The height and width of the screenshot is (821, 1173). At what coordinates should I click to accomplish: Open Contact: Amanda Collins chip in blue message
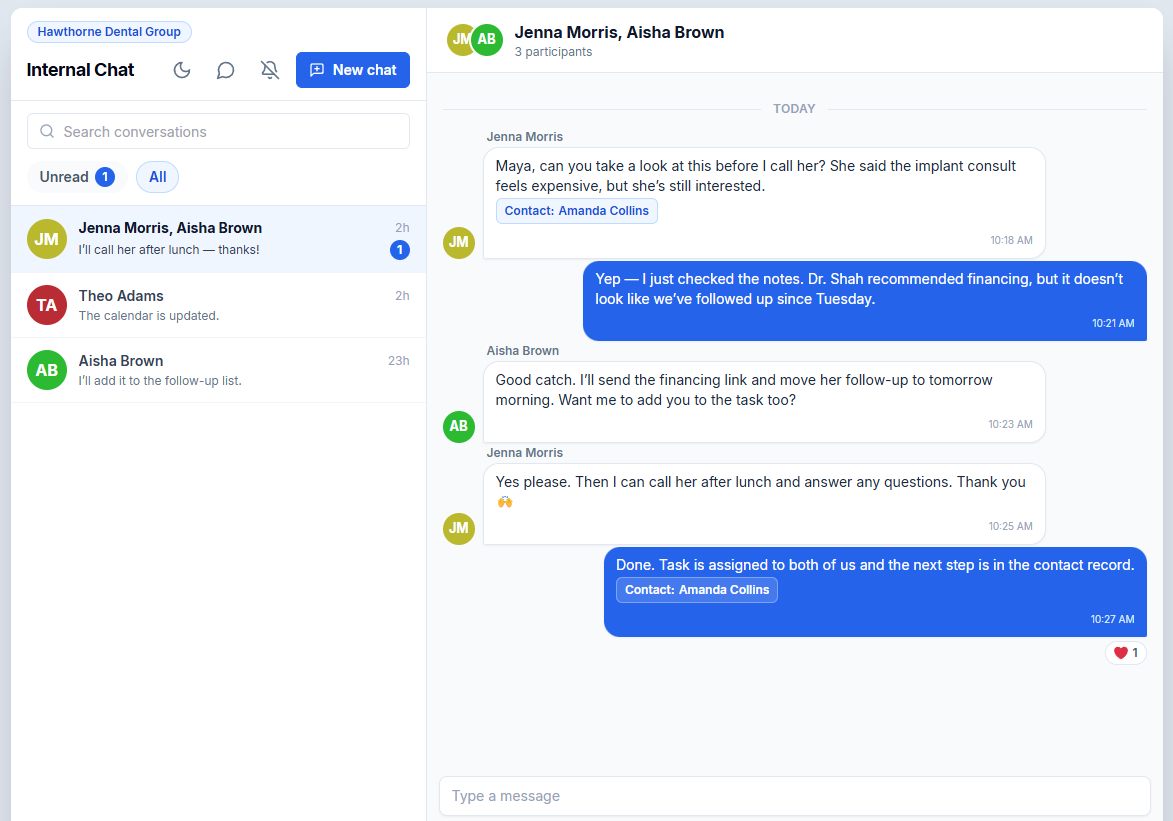(x=696, y=590)
